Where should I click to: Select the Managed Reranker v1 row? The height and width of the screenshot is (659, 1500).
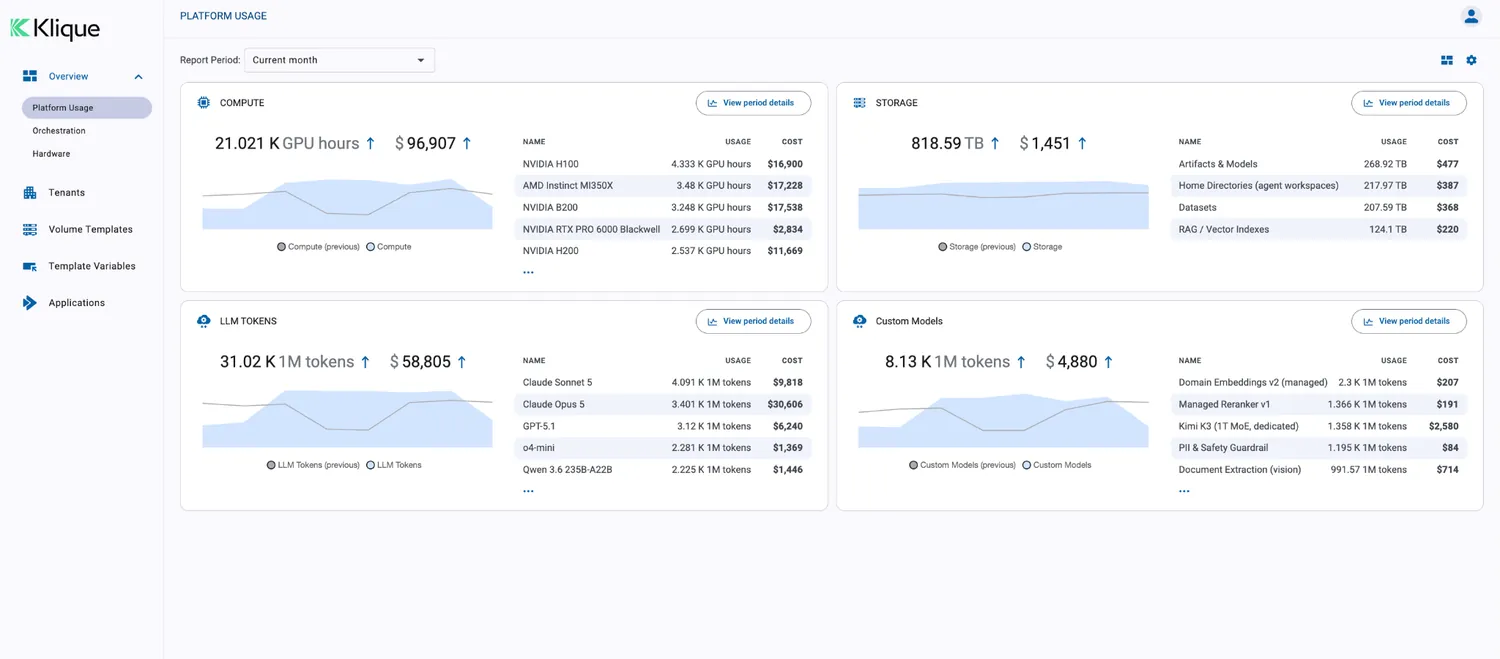coord(1319,405)
